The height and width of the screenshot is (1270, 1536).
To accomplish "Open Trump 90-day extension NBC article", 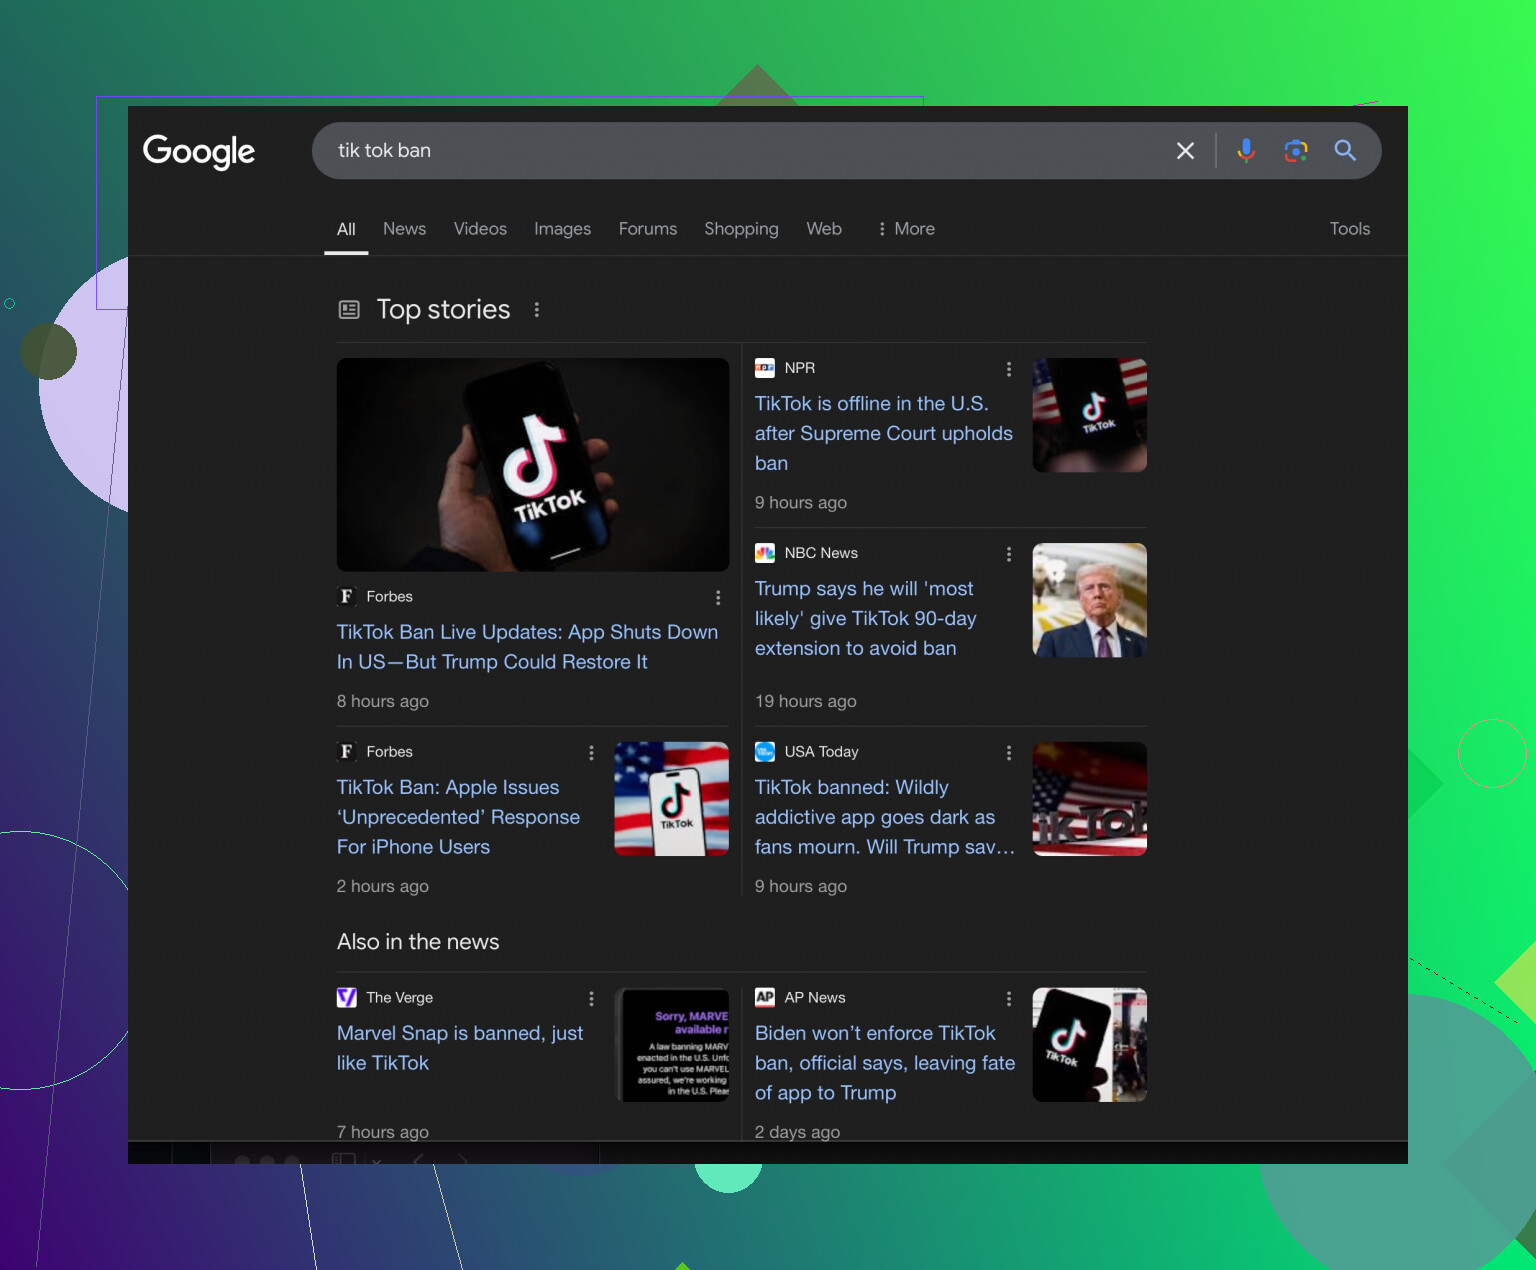I will pos(865,619).
